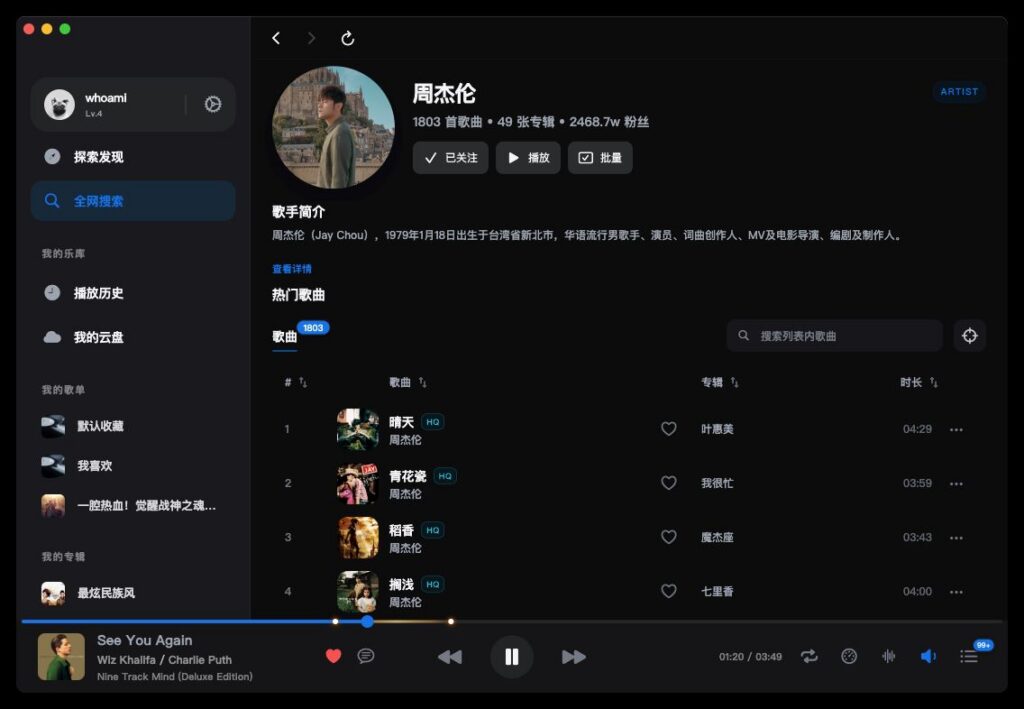Viewport: 1024px width, 709px height.
Task: Switch to the 歌曲 tab
Action: (x=287, y=337)
